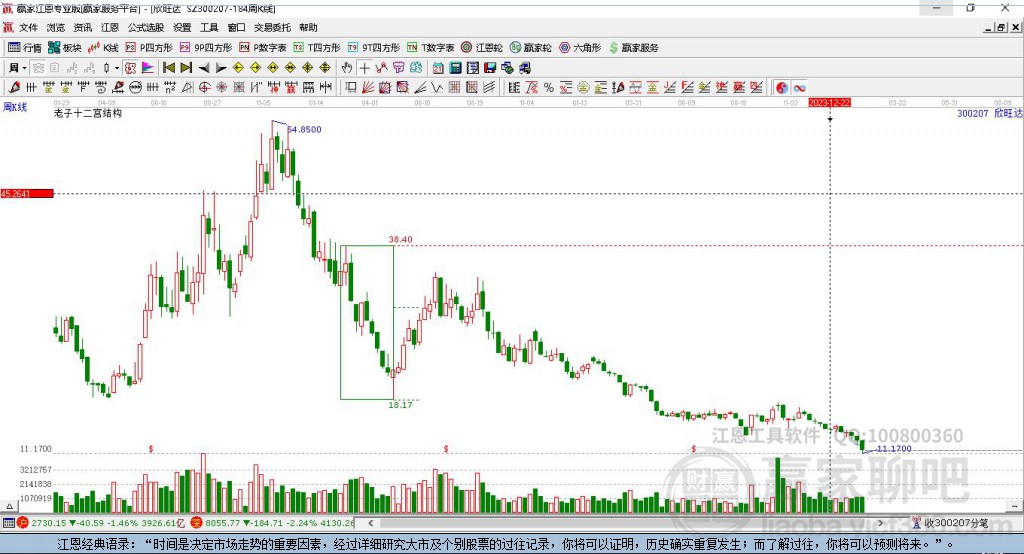Click the rights adjustment 权 icon
The height and width of the screenshot is (554, 1024).
(x=131, y=68)
